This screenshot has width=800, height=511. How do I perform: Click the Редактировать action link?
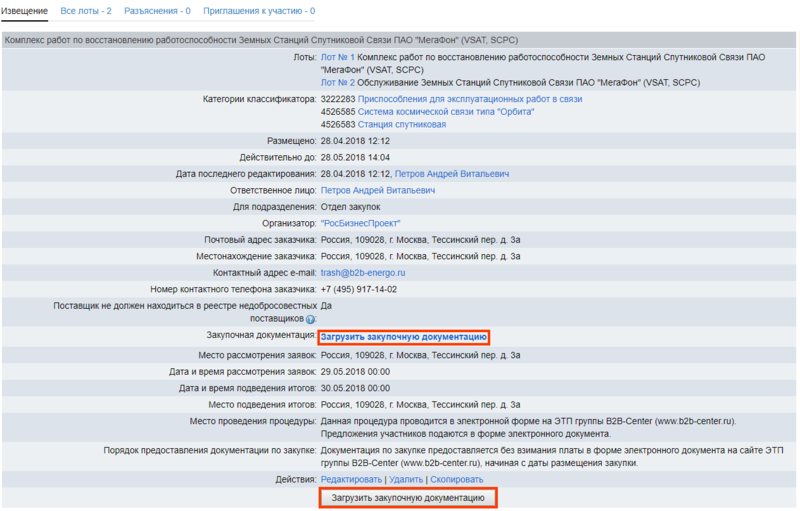coord(351,480)
